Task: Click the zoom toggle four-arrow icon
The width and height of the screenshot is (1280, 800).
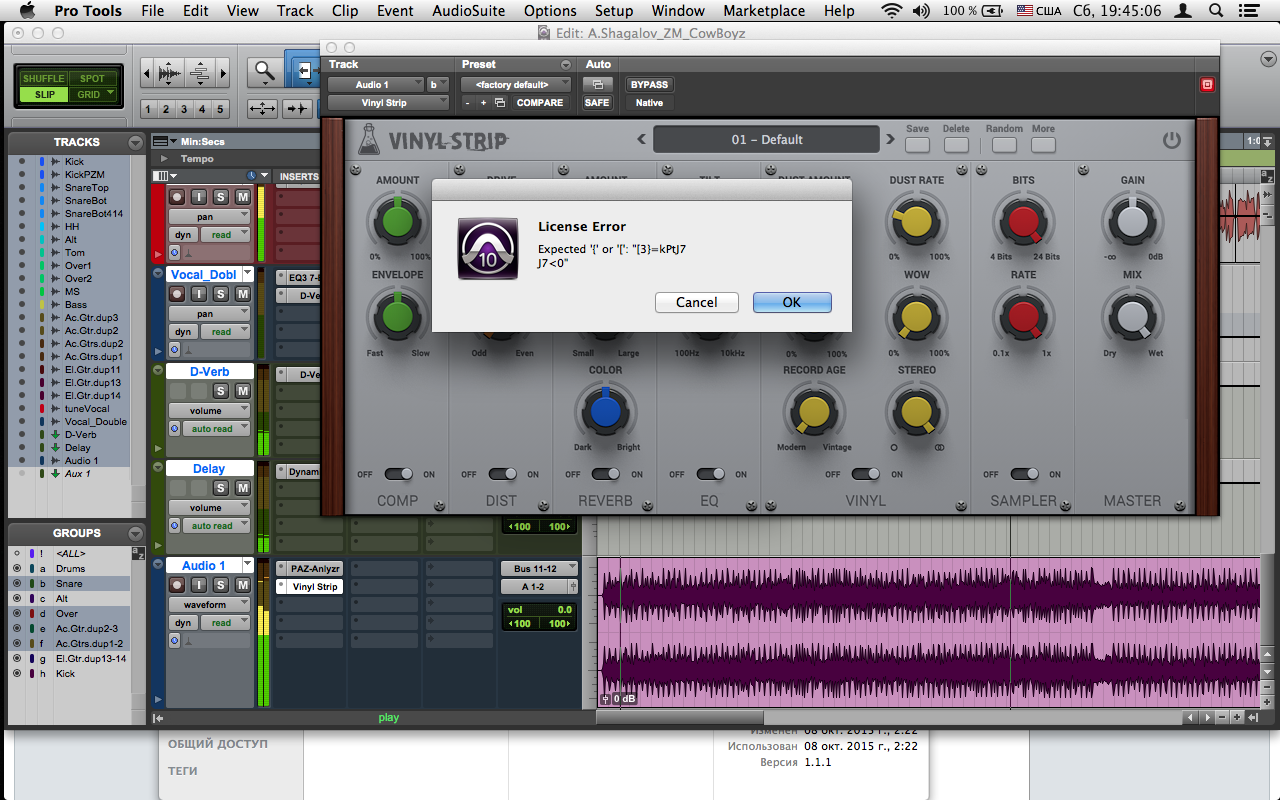Action: point(263,108)
